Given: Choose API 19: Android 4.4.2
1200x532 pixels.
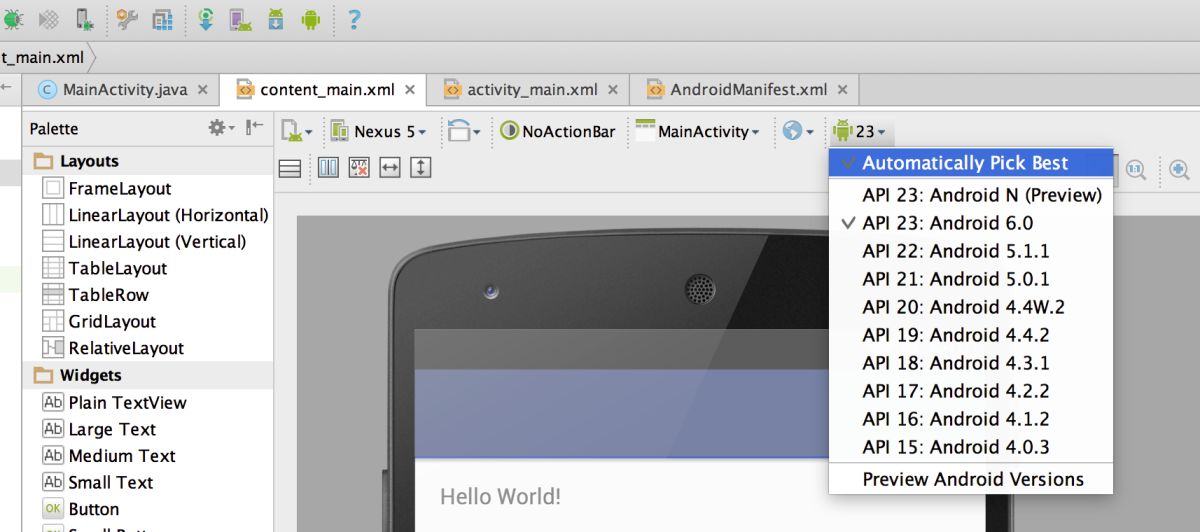Looking at the screenshot, I should tap(970, 335).
